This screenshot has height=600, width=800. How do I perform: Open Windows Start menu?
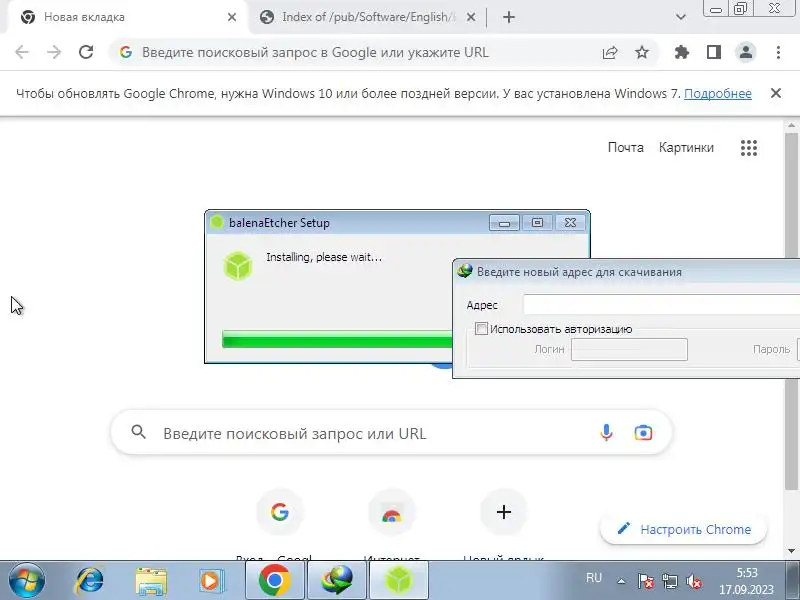[26, 581]
